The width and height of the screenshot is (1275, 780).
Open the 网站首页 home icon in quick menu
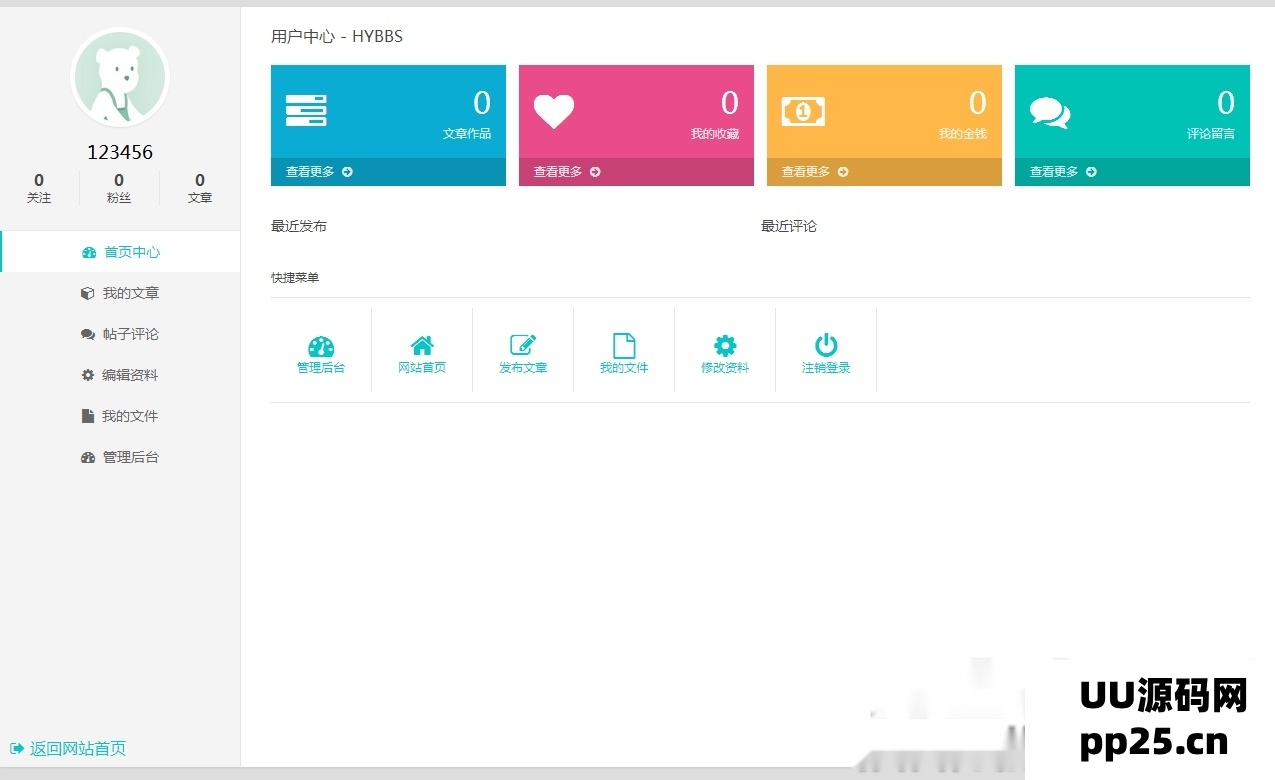[x=421, y=343]
